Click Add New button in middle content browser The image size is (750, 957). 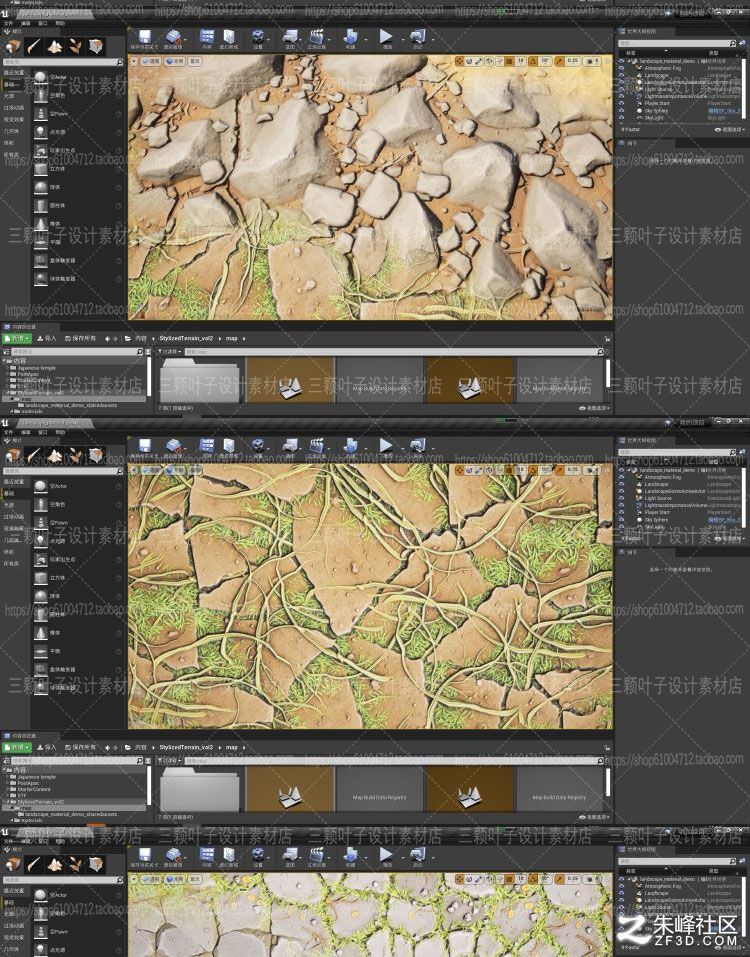[17, 747]
